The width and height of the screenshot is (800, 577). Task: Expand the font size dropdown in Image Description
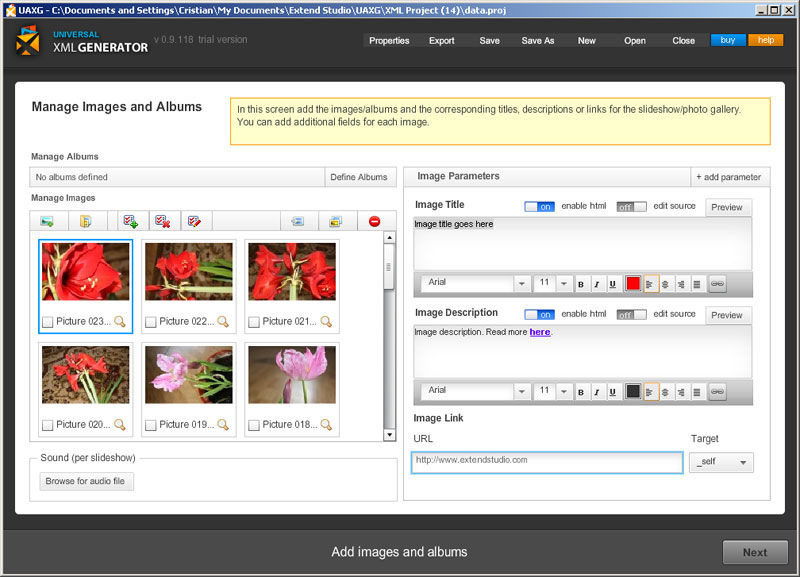564,391
